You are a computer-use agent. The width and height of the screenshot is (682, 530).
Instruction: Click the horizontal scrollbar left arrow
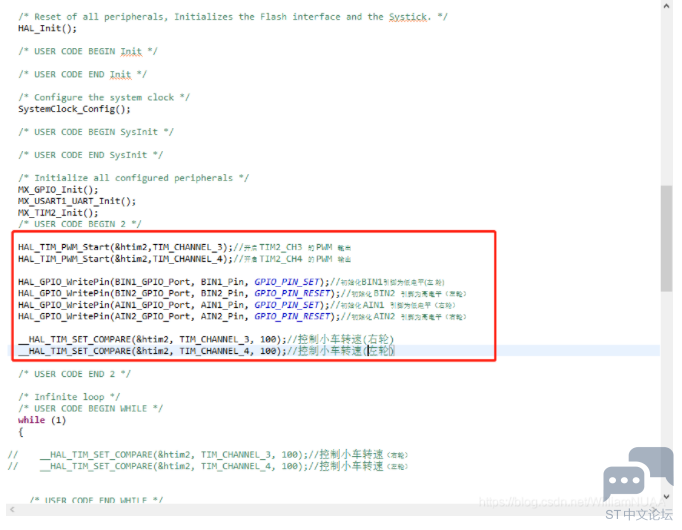(x=12, y=509)
